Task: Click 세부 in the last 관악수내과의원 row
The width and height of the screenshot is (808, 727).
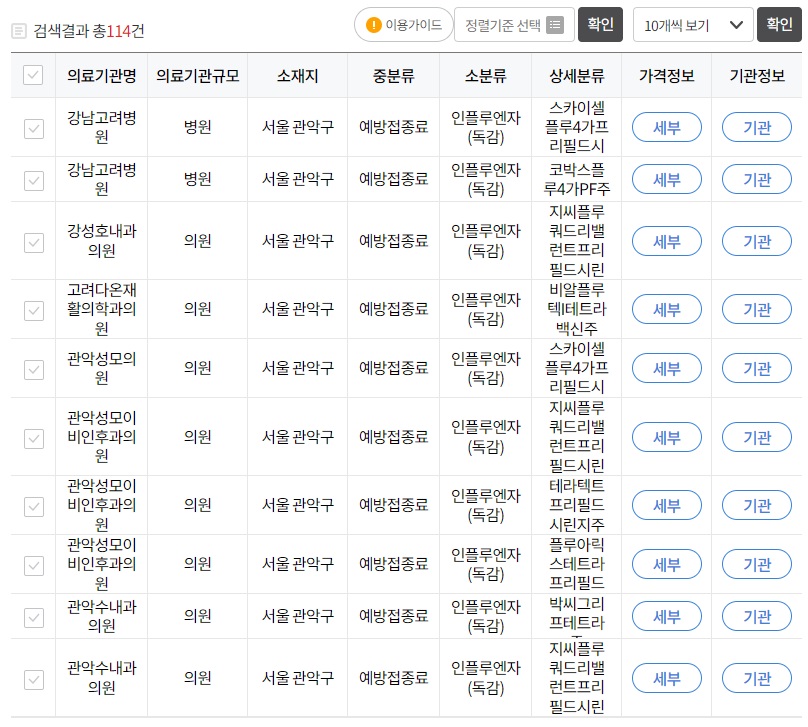Action: pyautogui.click(x=666, y=678)
